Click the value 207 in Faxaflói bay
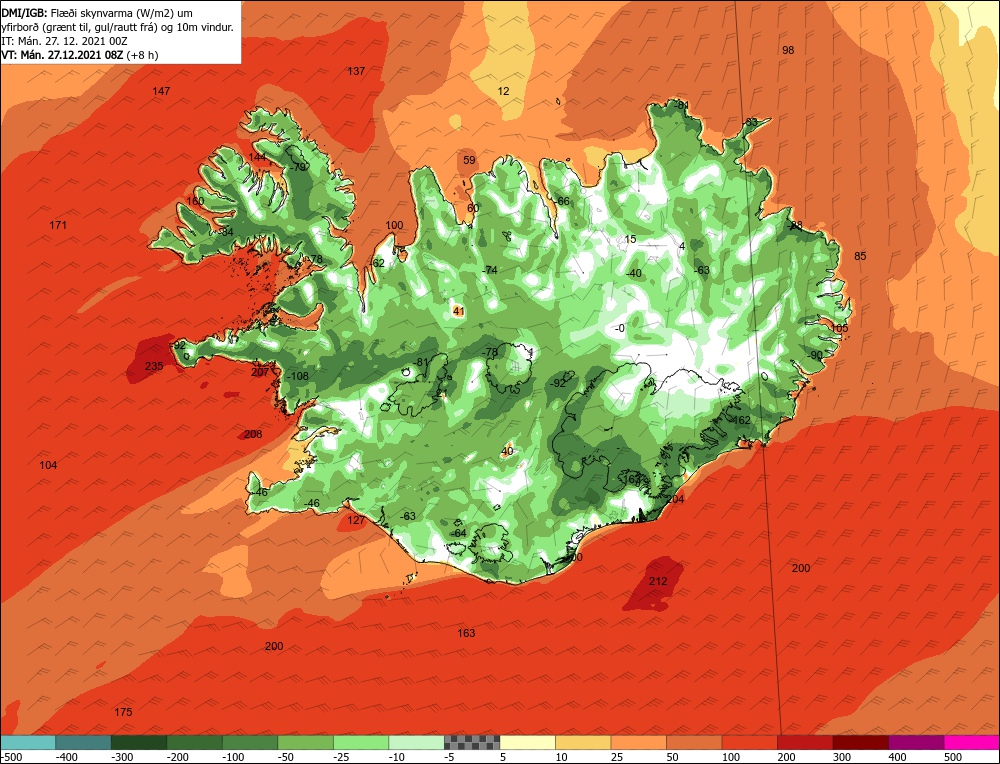Screen dimensions: 1000x764 pos(260,372)
